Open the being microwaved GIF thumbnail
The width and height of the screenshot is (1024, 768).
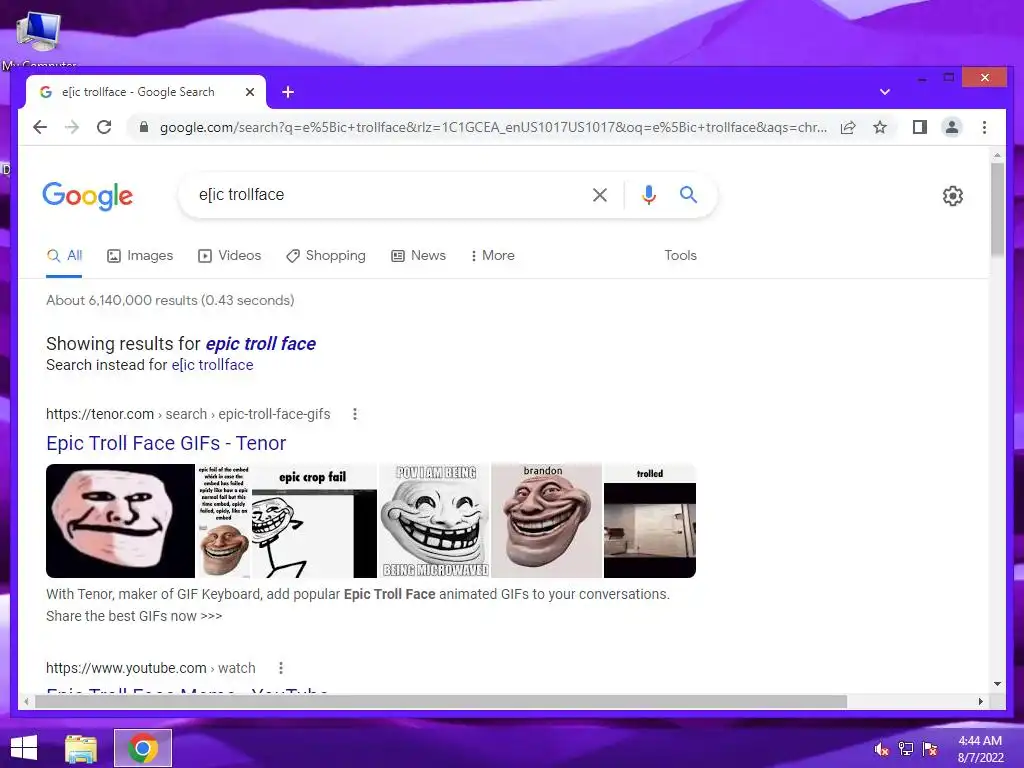click(435, 520)
